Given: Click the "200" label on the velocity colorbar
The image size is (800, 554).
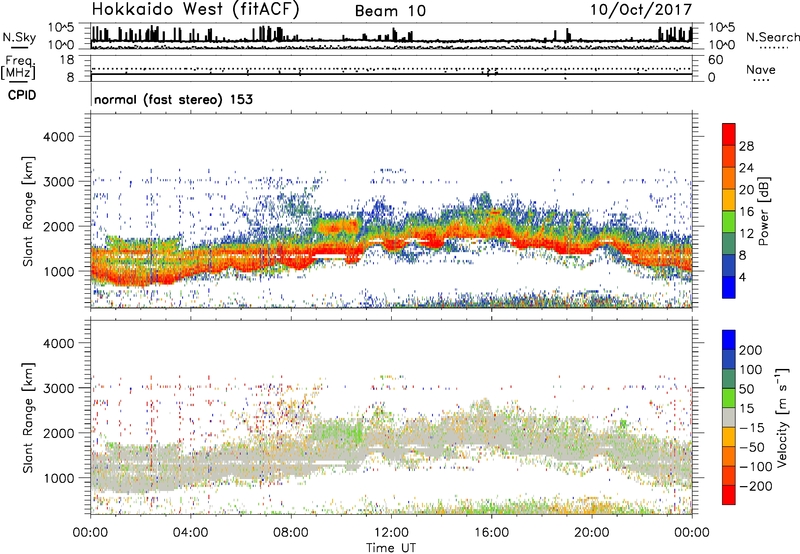Looking at the screenshot, I should pos(751,350).
